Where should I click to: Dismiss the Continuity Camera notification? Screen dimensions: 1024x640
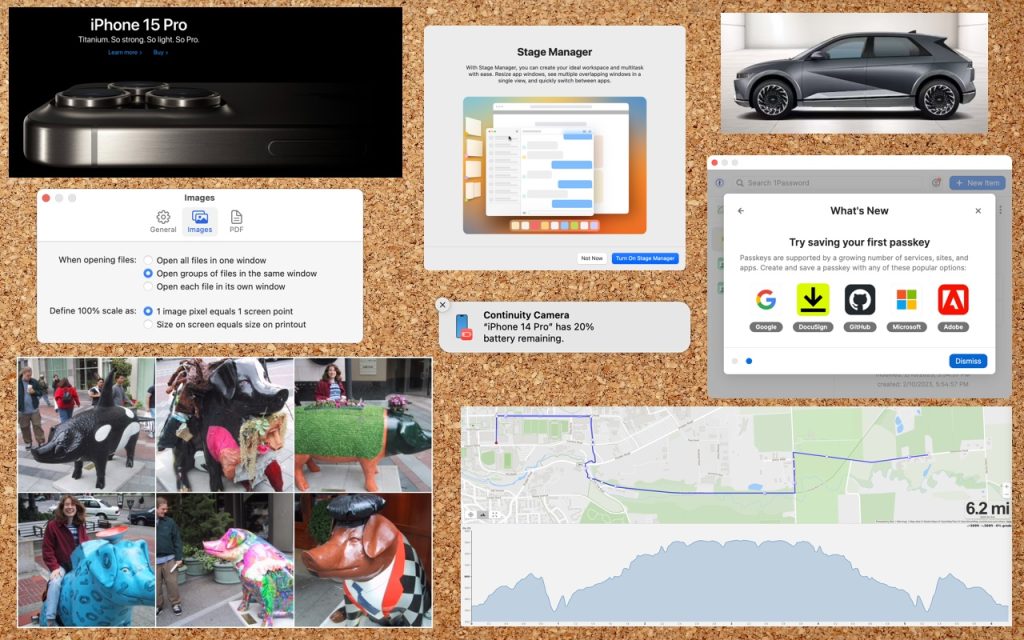[443, 305]
